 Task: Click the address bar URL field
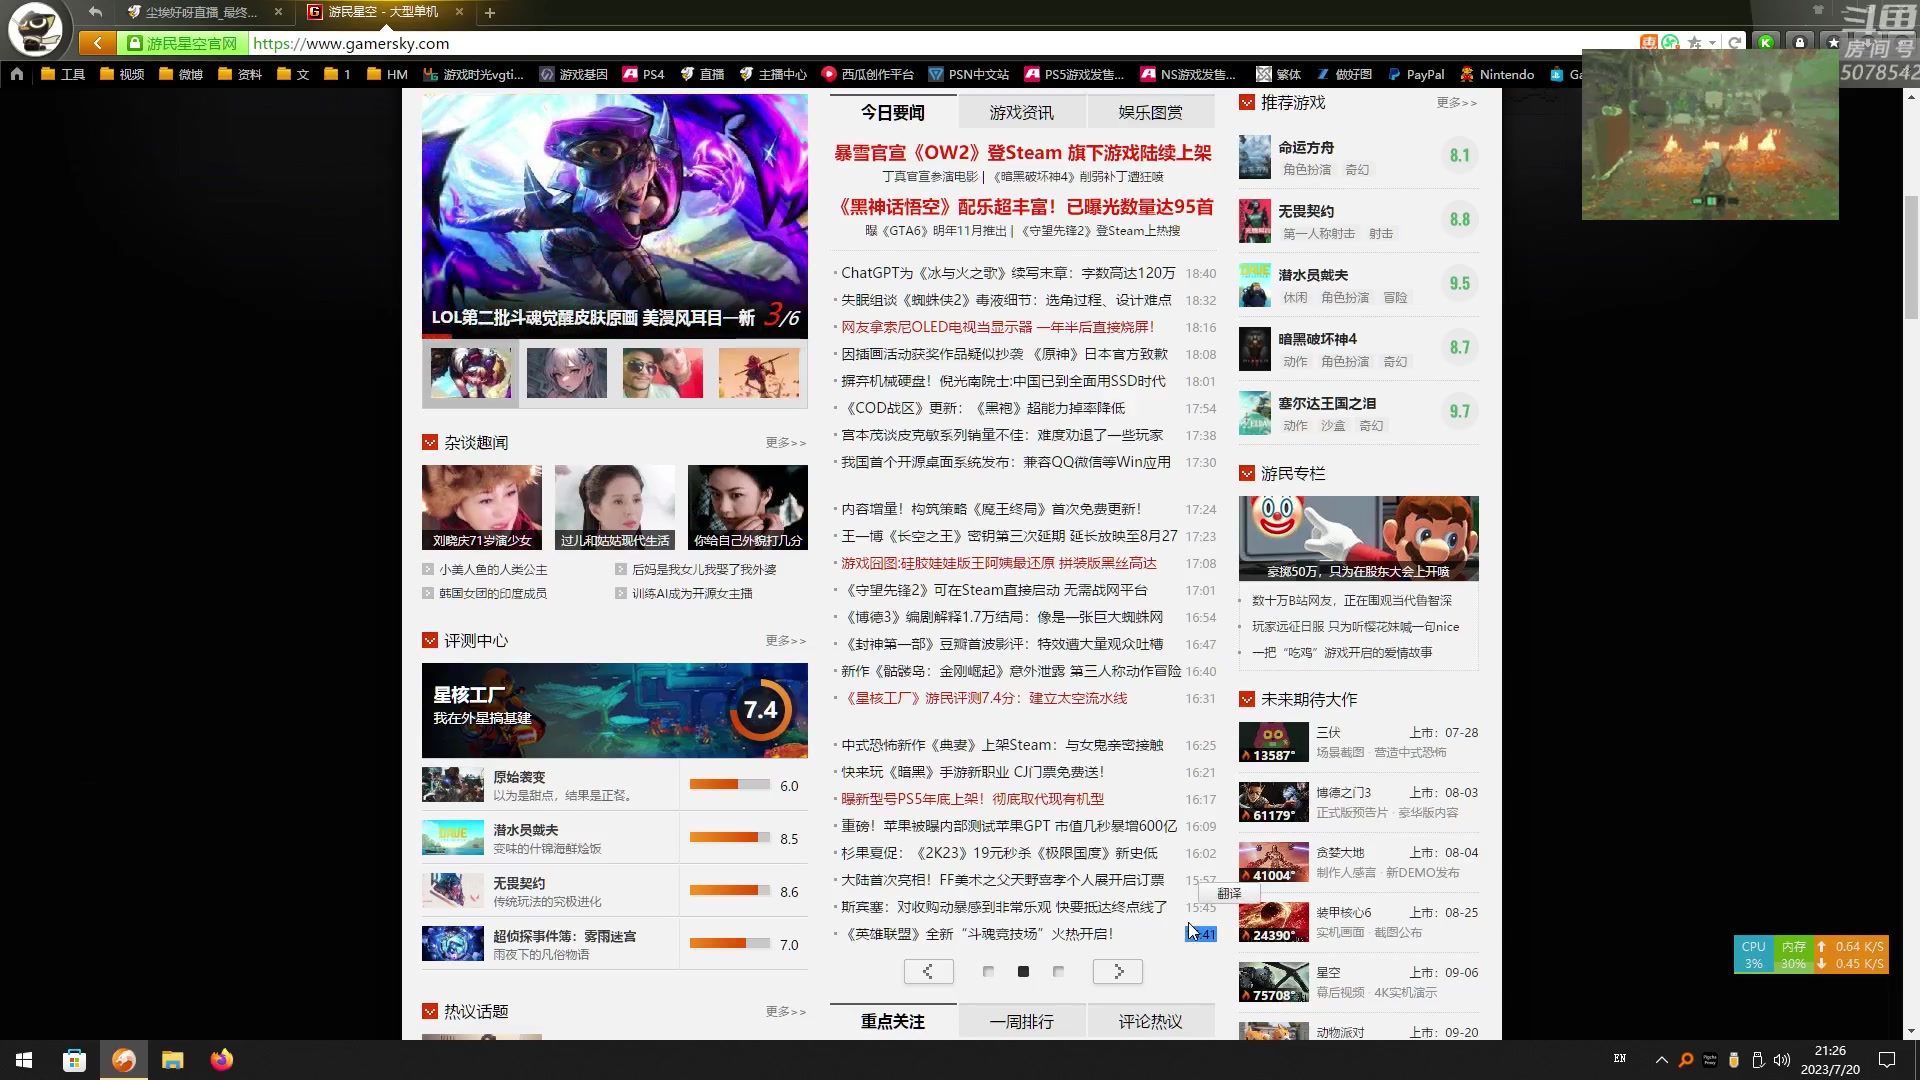coord(940,43)
